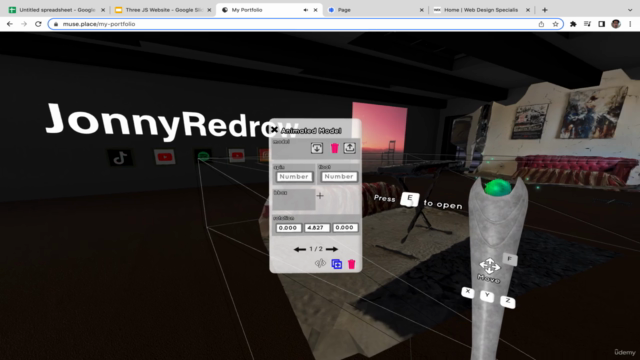Reload the muse.place page
Image resolution: width=640 pixels, height=360 pixels.
pyautogui.click(x=38, y=24)
